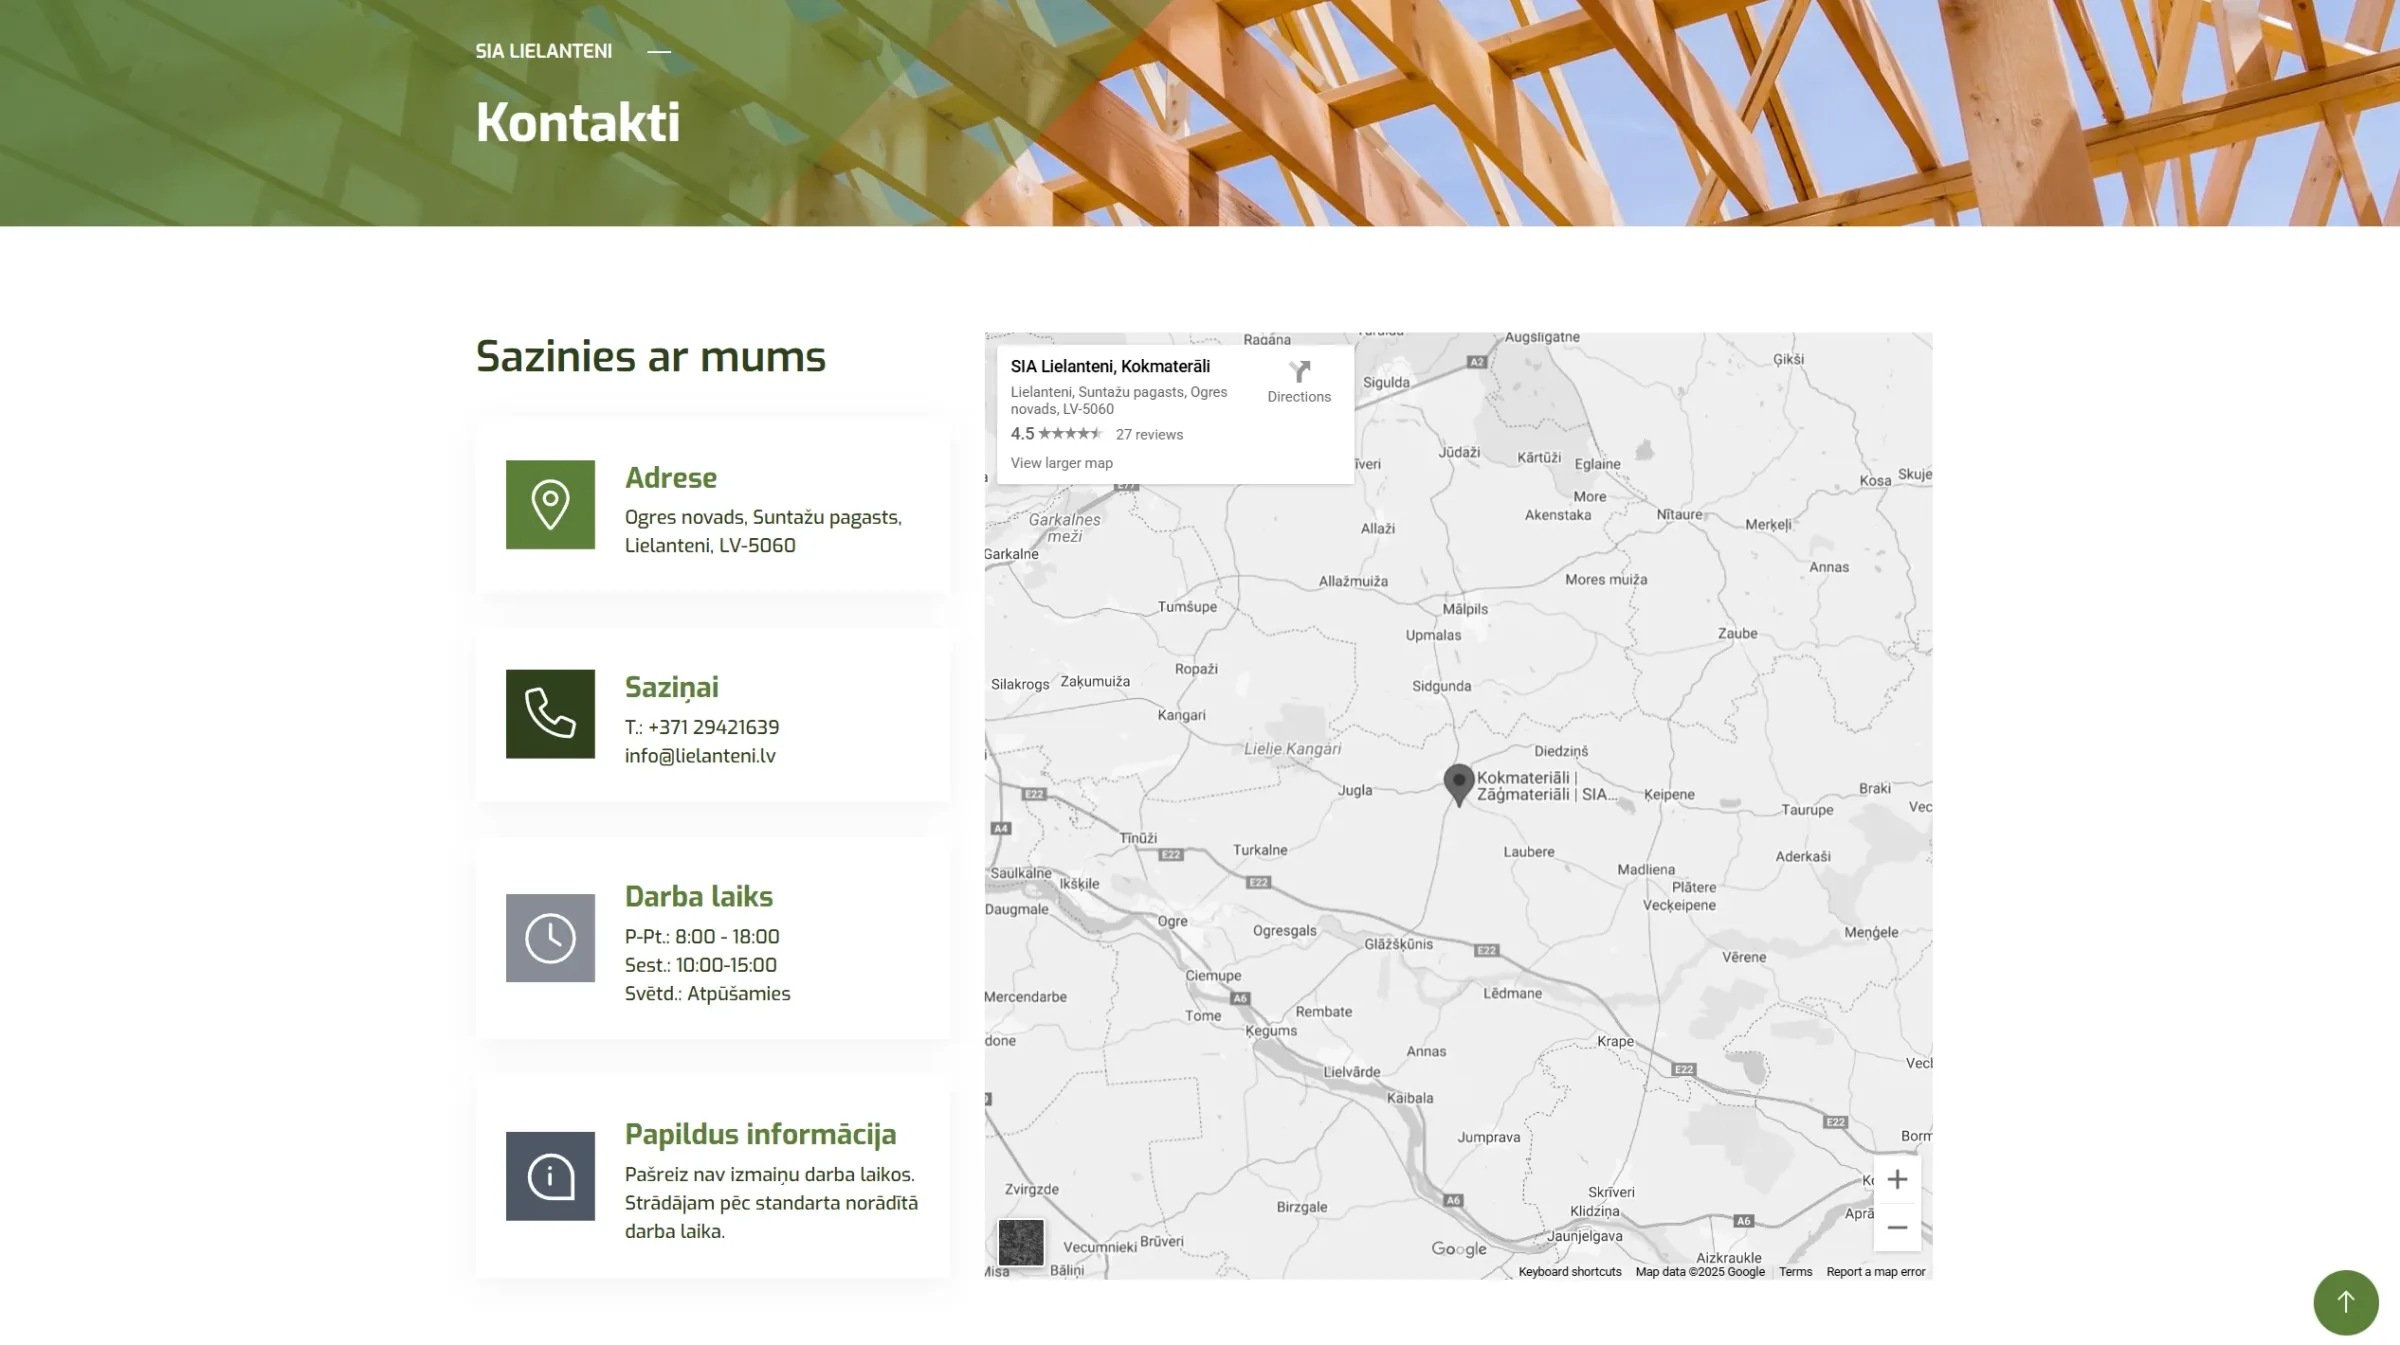
Task: Click Report a map error
Action: click(1875, 1272)
